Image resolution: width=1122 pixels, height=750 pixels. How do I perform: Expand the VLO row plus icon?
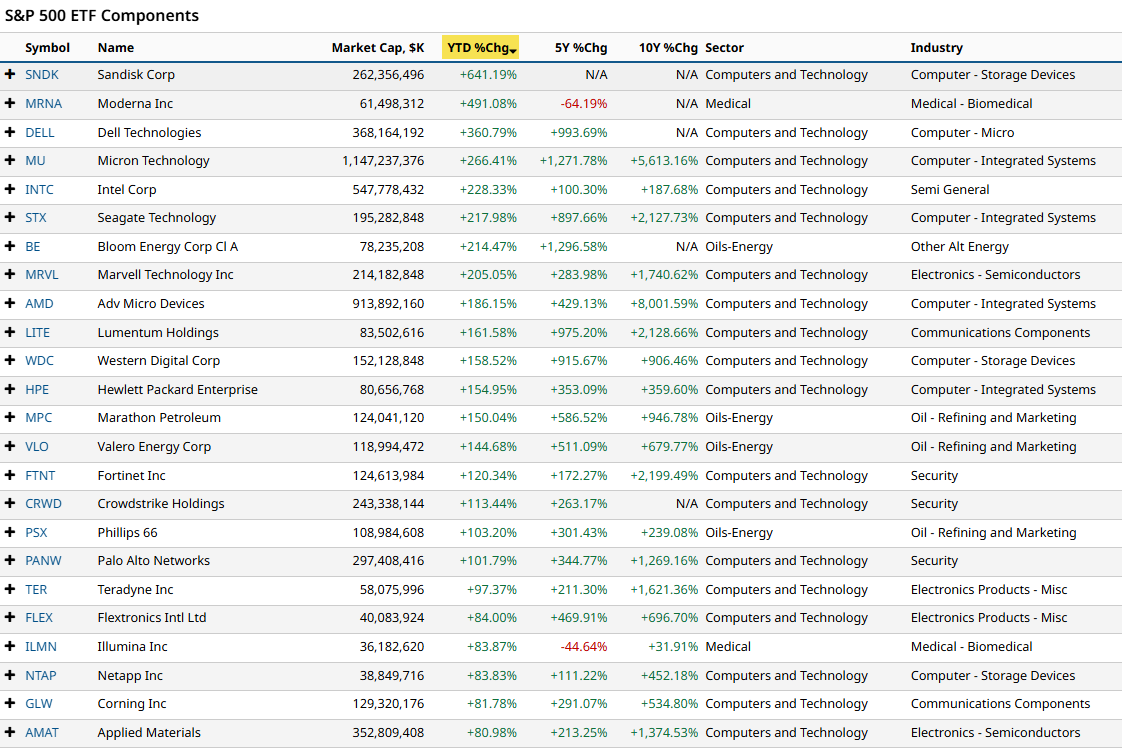pyautogui.click(x=10, y=447)
